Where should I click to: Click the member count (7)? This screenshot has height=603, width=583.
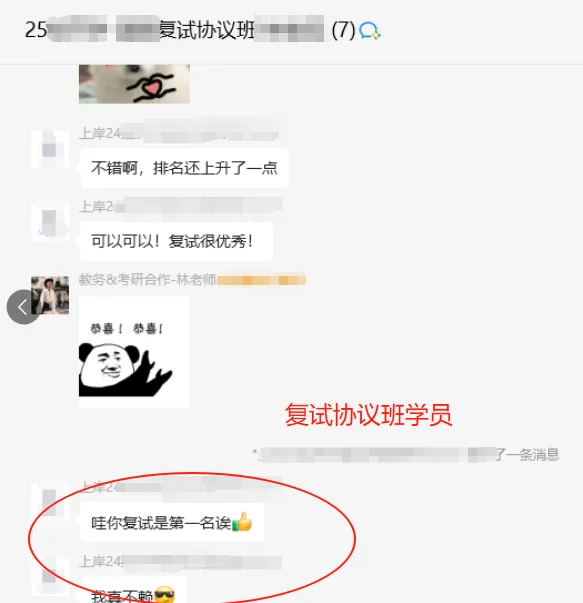[x=343, y=30]
